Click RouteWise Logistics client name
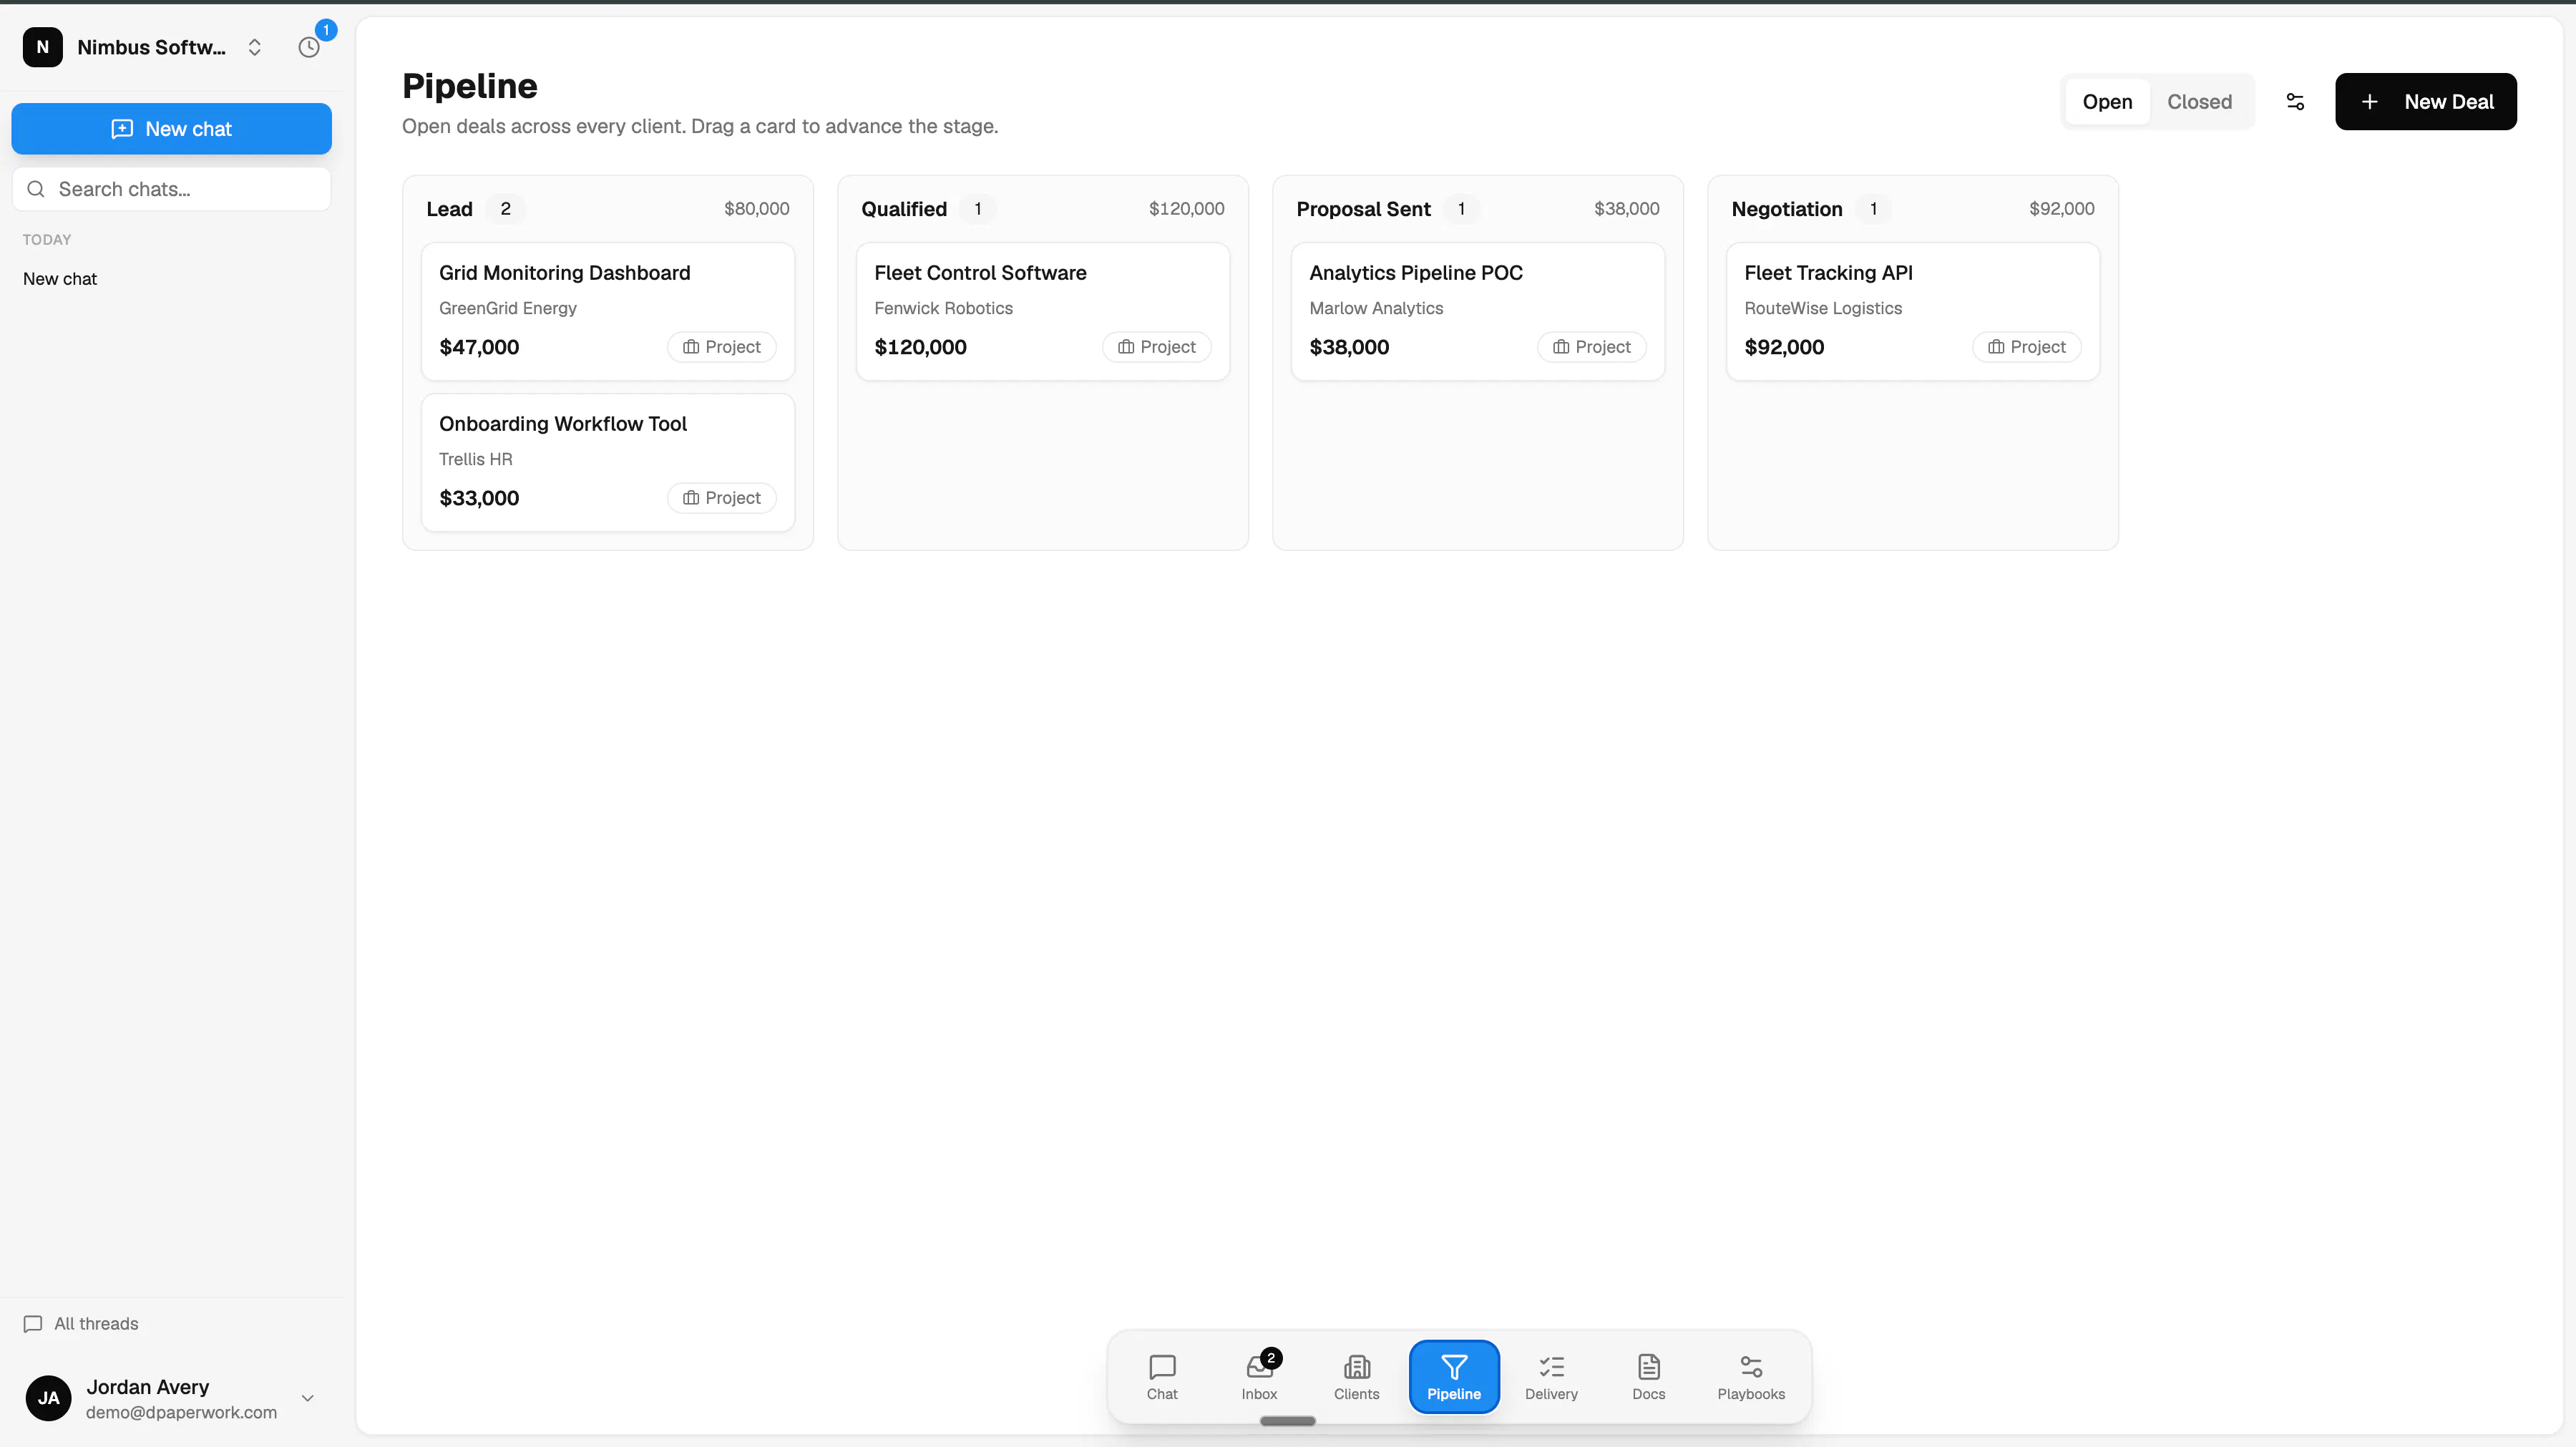Image resolution: width=2576 pixels, height=1447 pixels. (1823, 309)
